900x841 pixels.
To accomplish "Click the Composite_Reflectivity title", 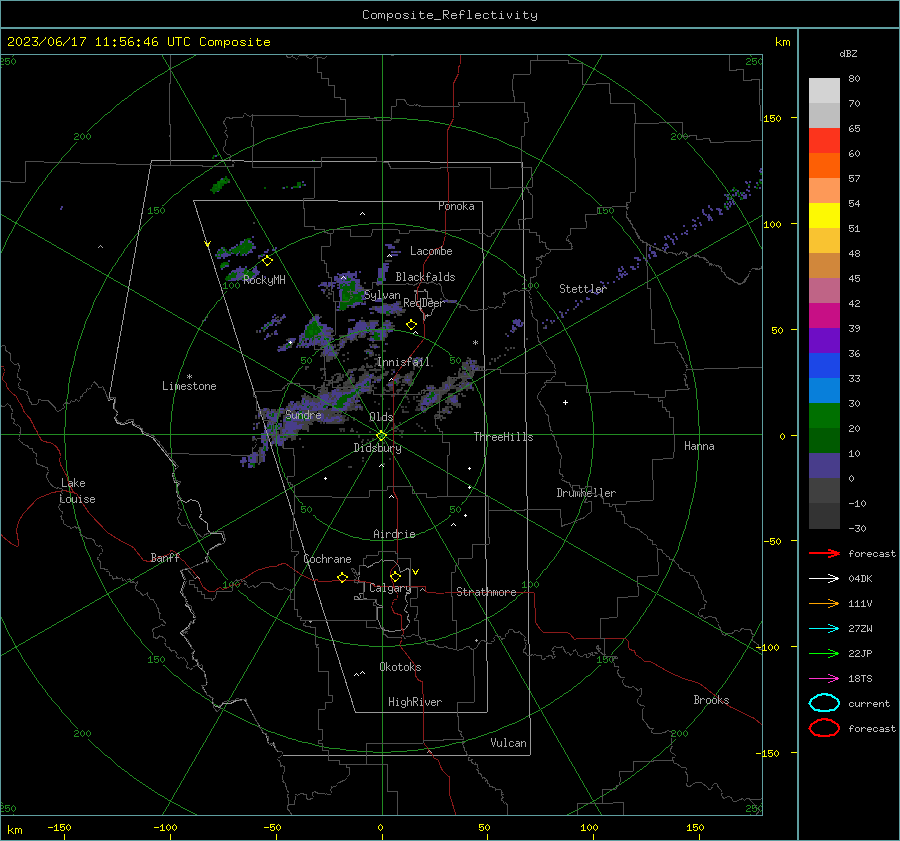I will [x=449, y=15].
